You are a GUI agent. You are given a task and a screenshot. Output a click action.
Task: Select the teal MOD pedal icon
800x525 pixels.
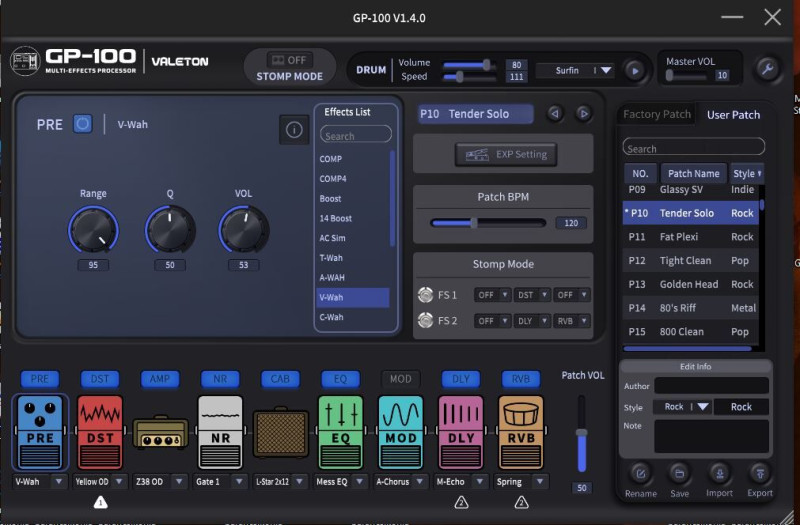[401, 432]
